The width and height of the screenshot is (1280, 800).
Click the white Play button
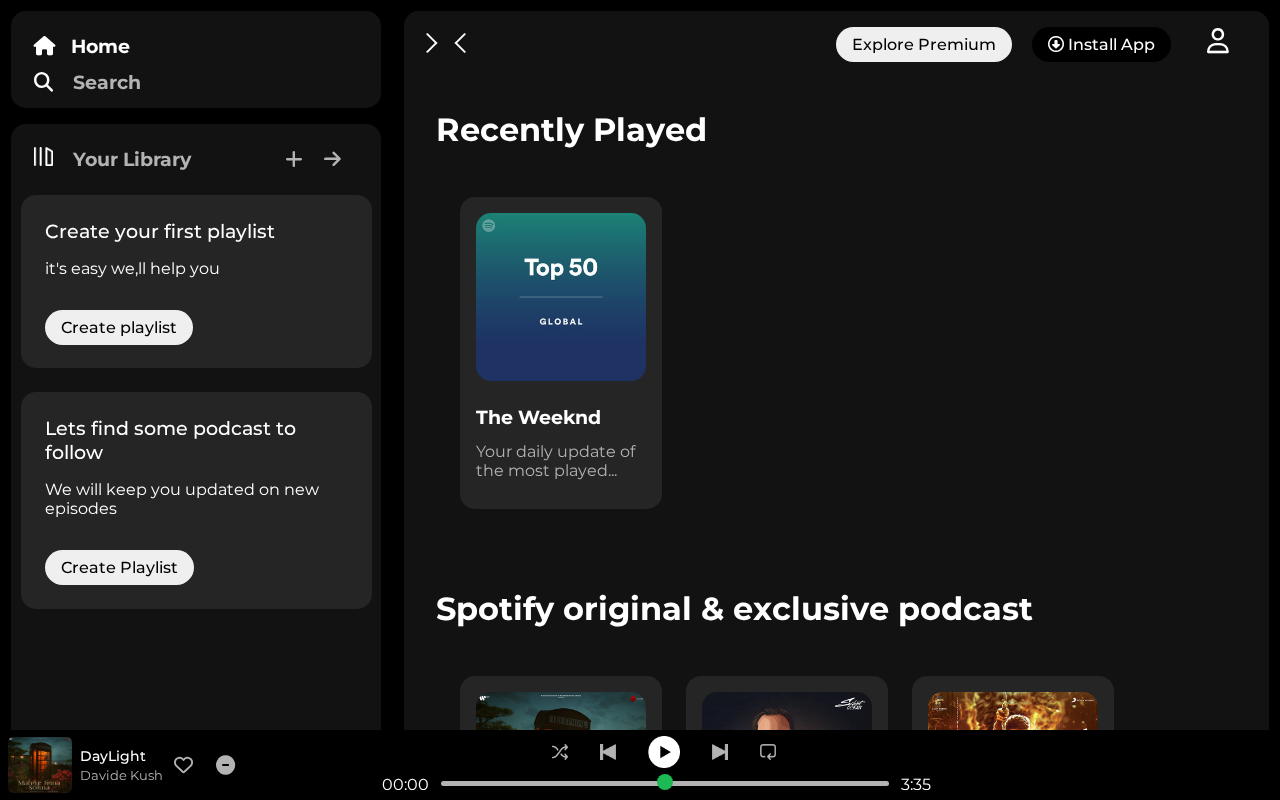click(x=664, y=752)
